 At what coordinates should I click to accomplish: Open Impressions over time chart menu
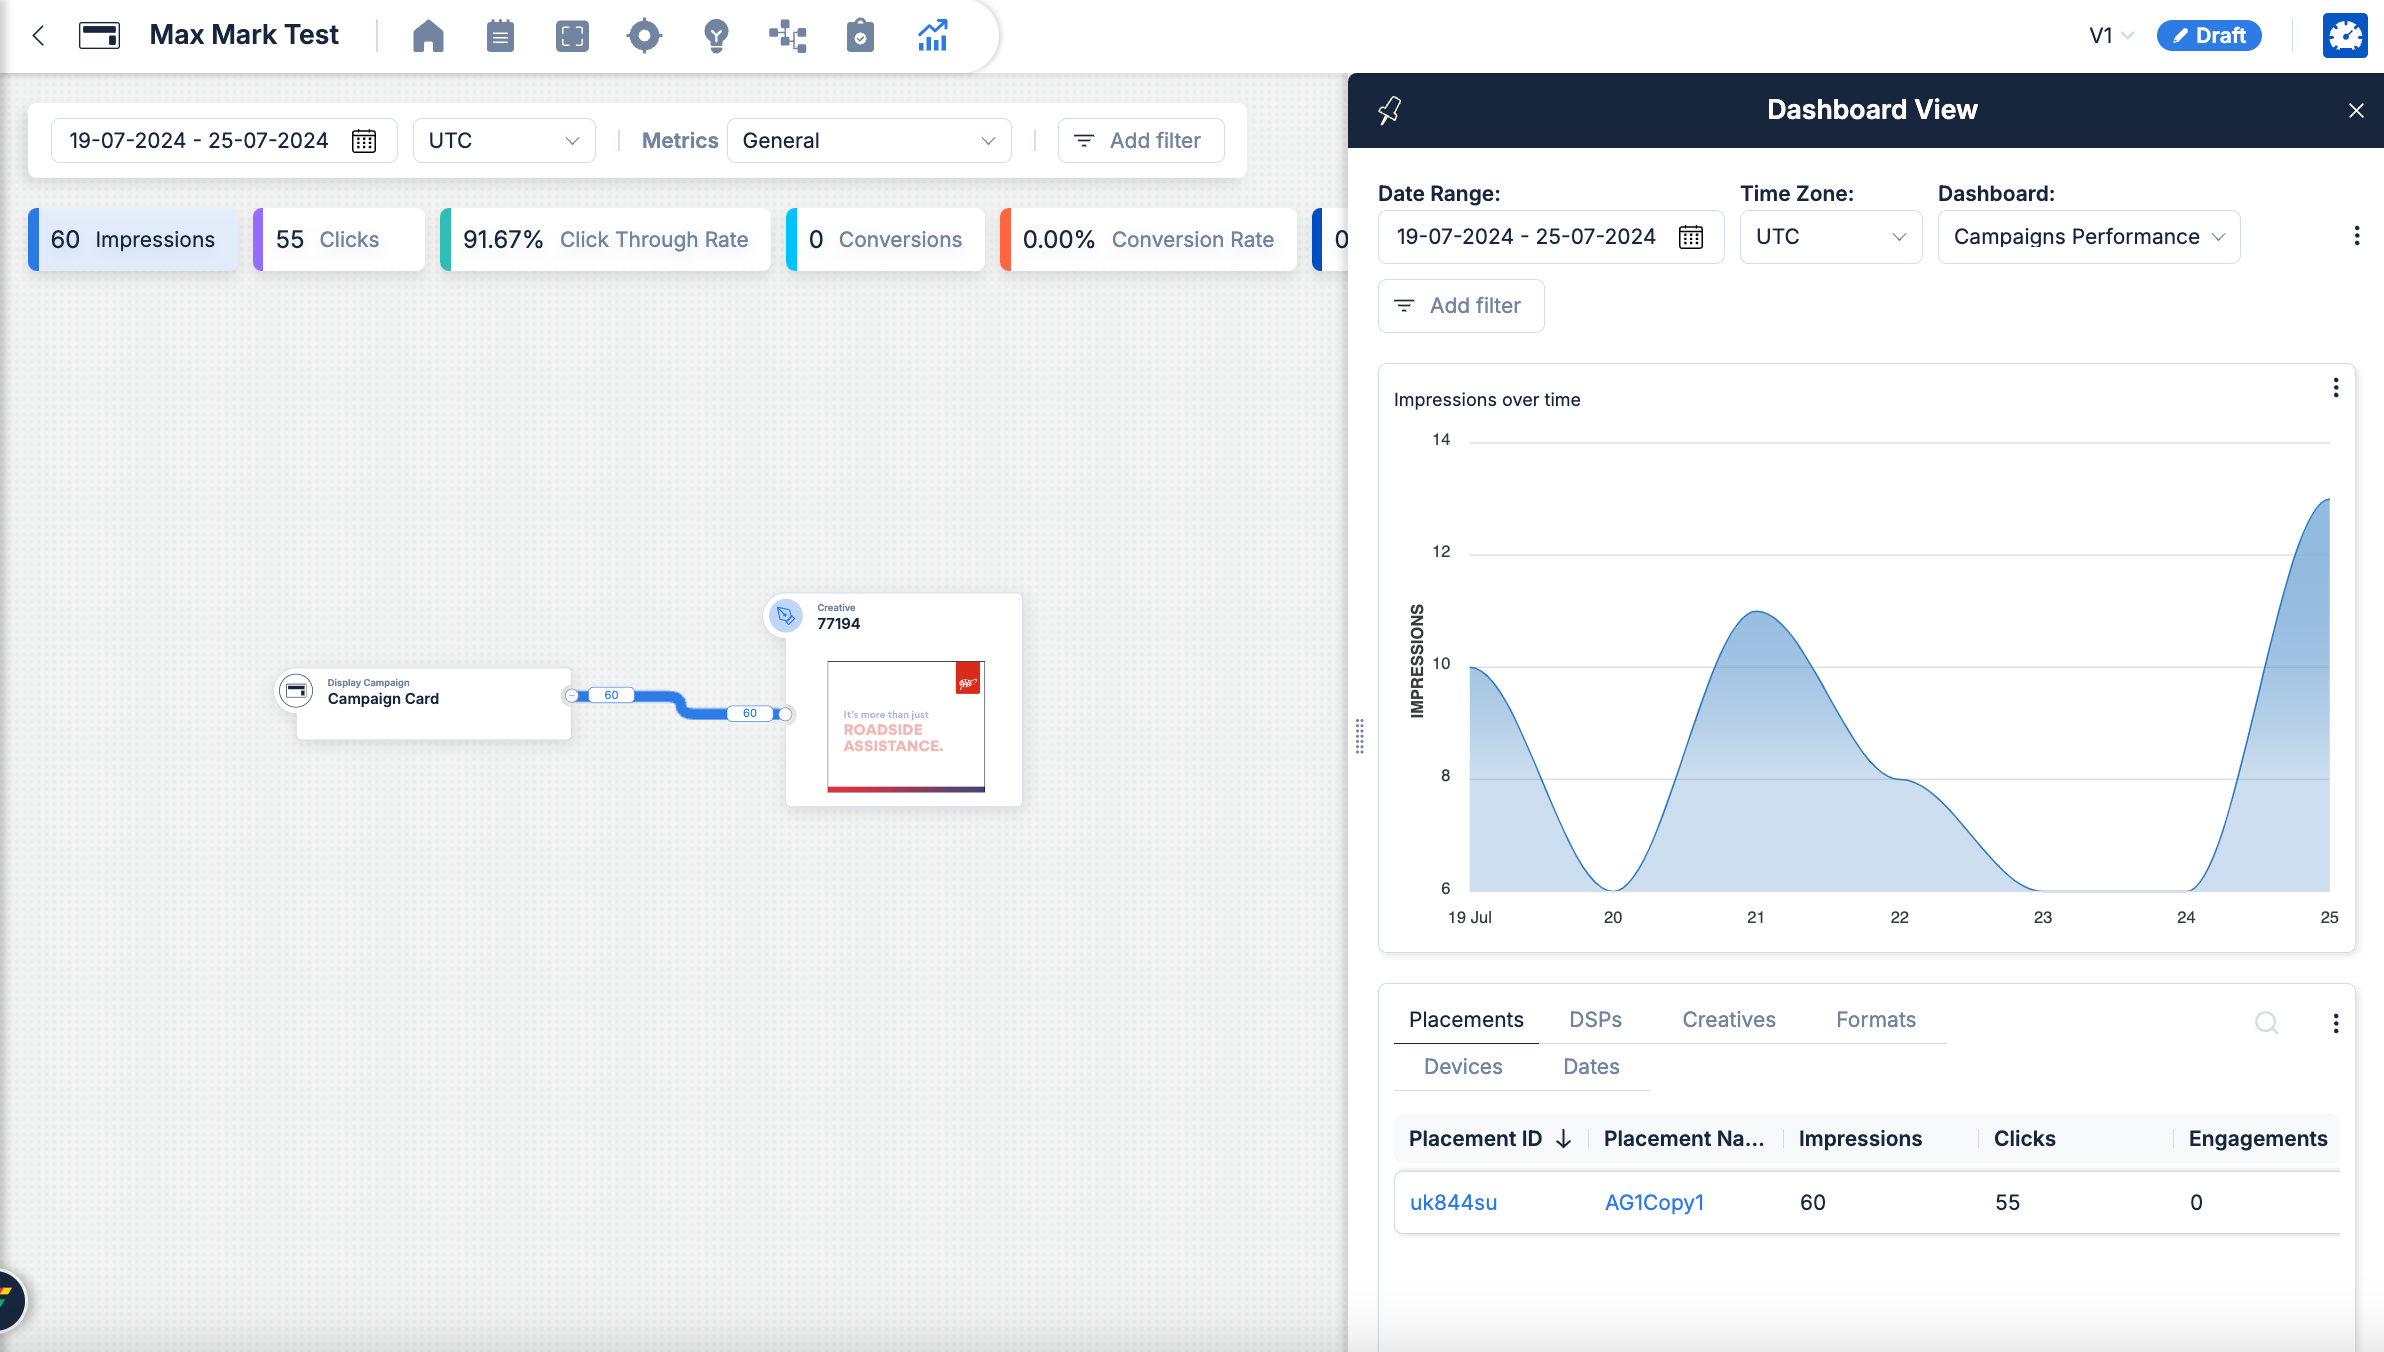(2336, 388)
